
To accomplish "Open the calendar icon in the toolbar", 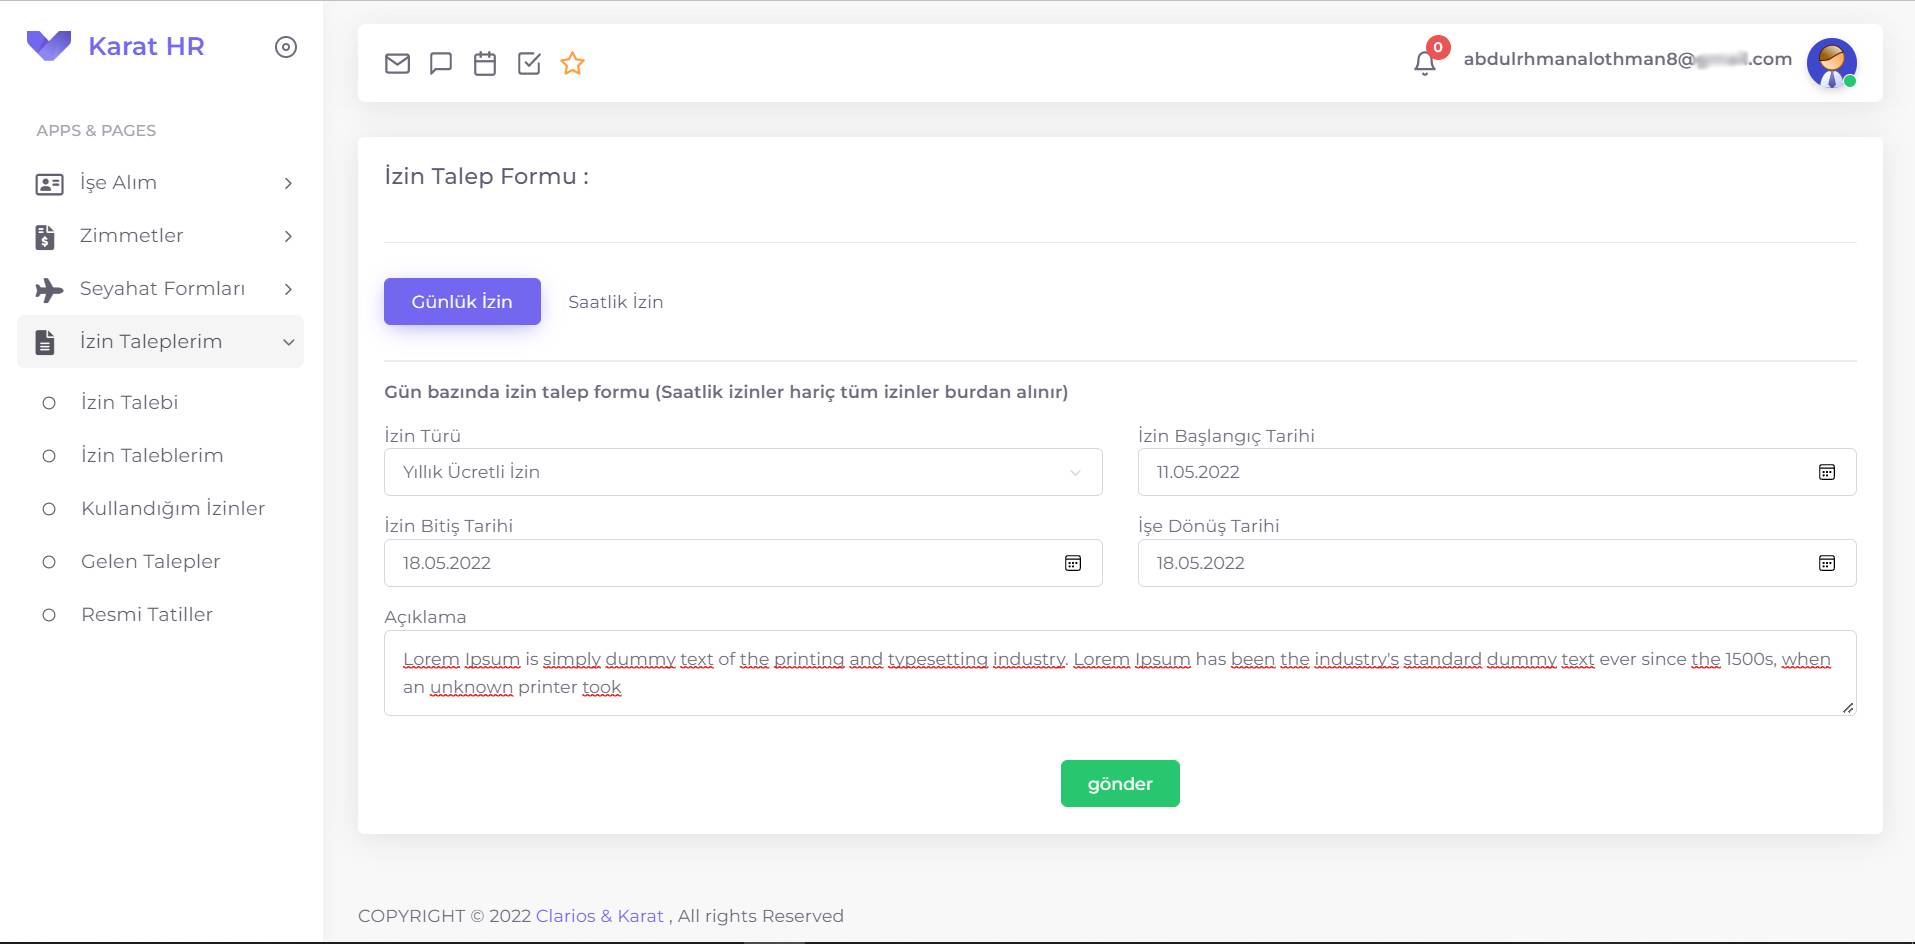I will pos(485,63).
